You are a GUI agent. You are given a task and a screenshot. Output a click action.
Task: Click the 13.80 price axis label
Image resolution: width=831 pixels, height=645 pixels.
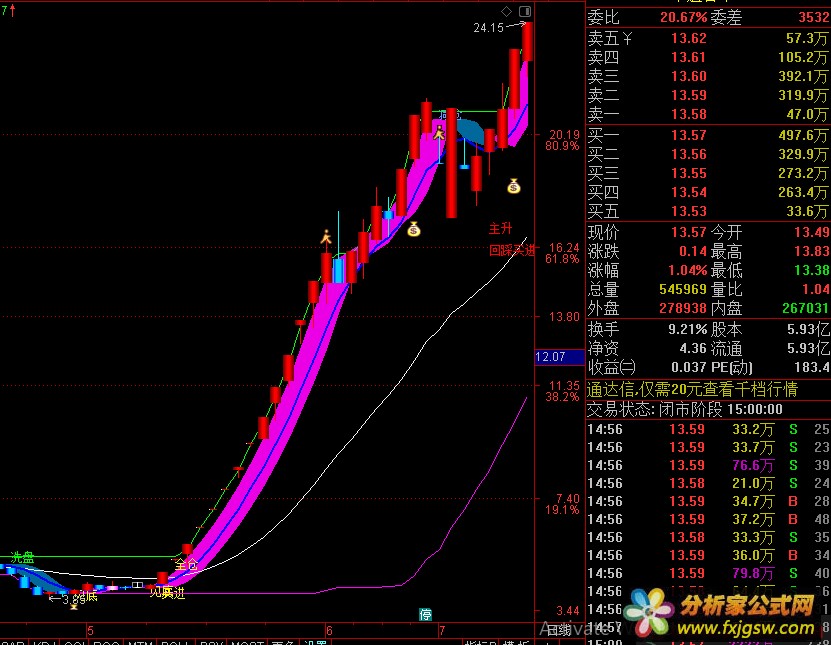point(564,316)
